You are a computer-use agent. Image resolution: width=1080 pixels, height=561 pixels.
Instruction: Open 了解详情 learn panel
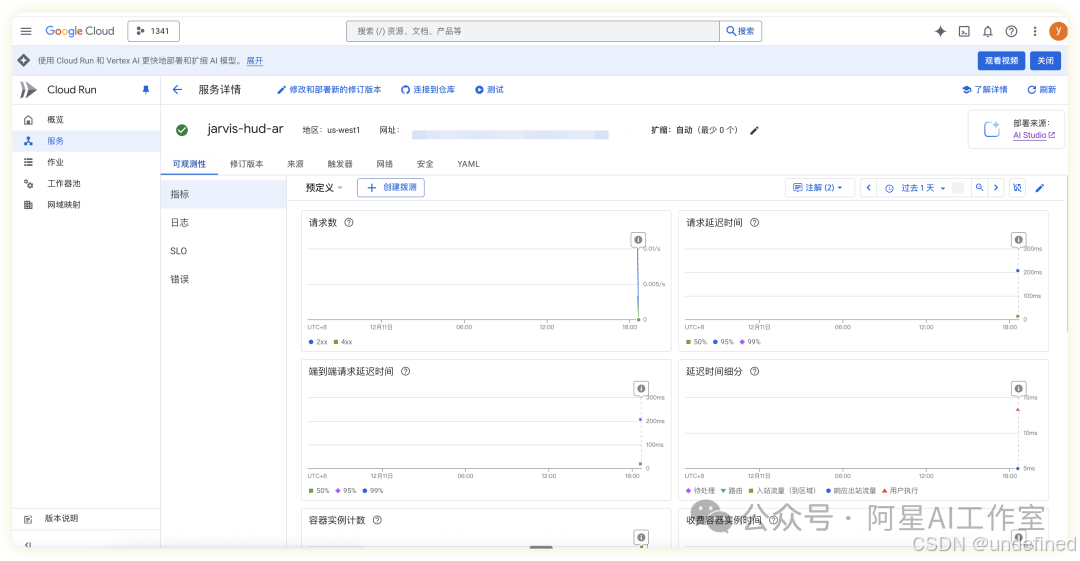pos(985,90)
